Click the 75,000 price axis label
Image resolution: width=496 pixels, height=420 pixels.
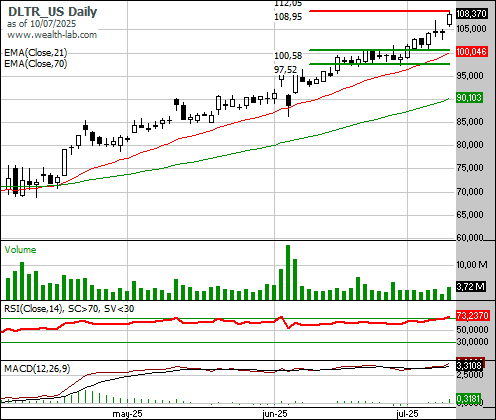[470, 168]
